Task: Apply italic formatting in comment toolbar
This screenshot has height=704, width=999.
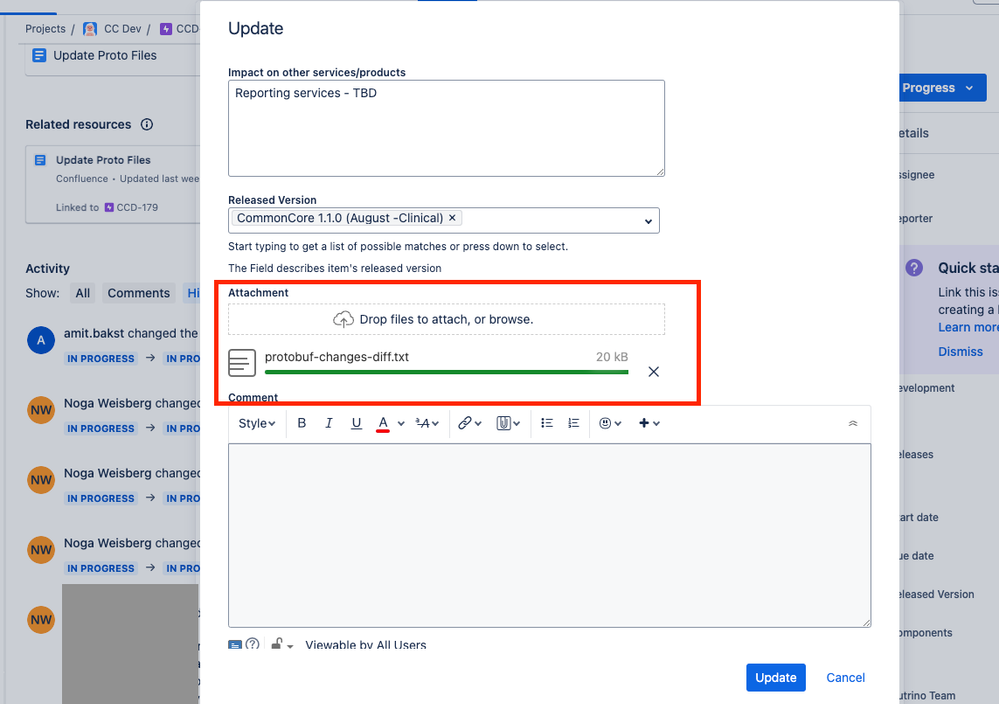Action: pyautogui.click(x=329, y=423)
